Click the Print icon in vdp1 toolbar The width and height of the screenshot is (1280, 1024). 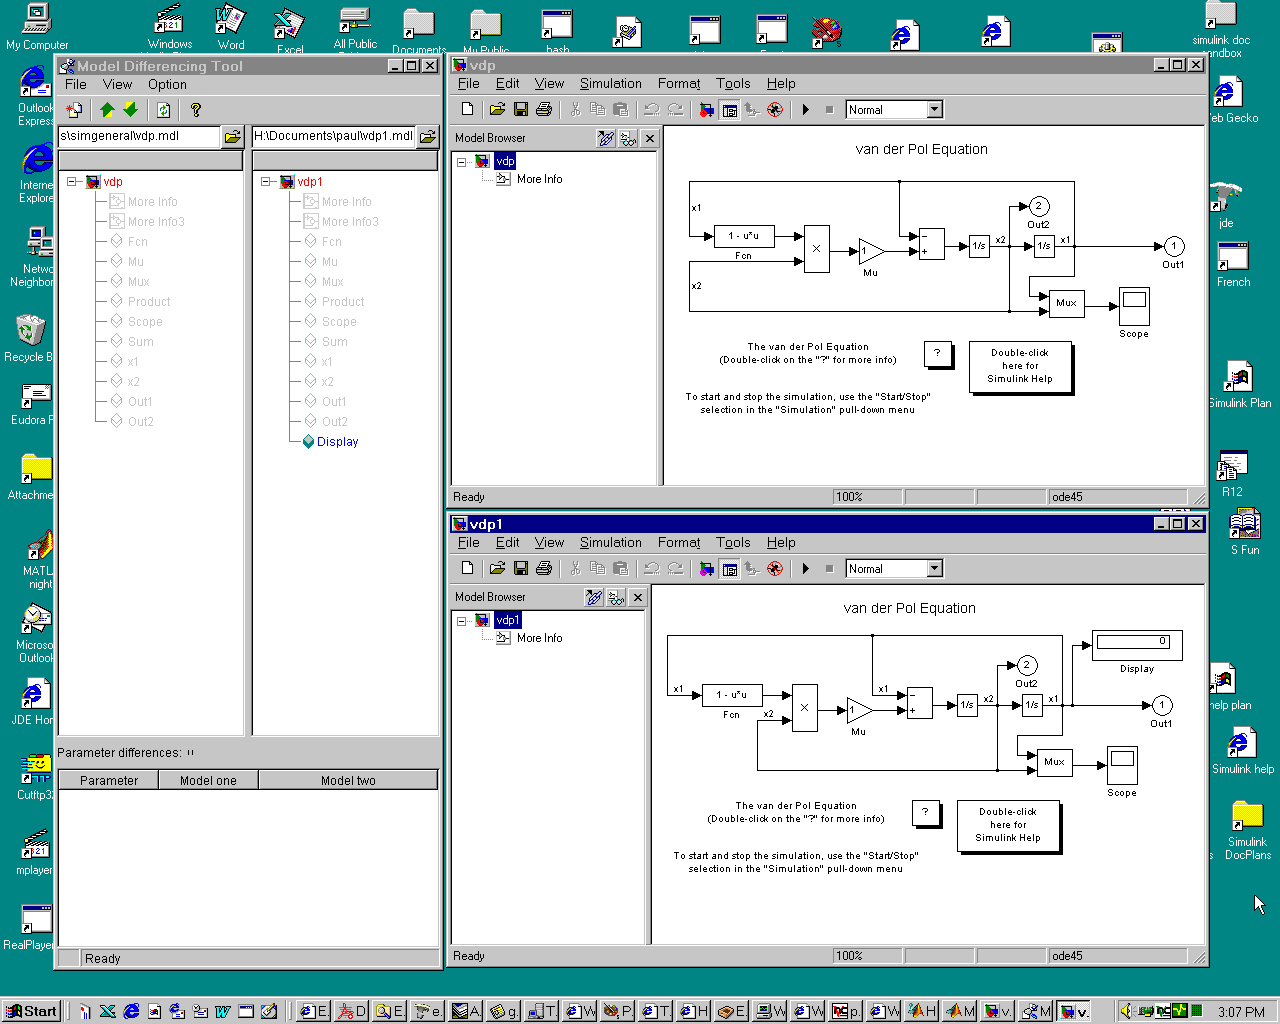point(544,569)
